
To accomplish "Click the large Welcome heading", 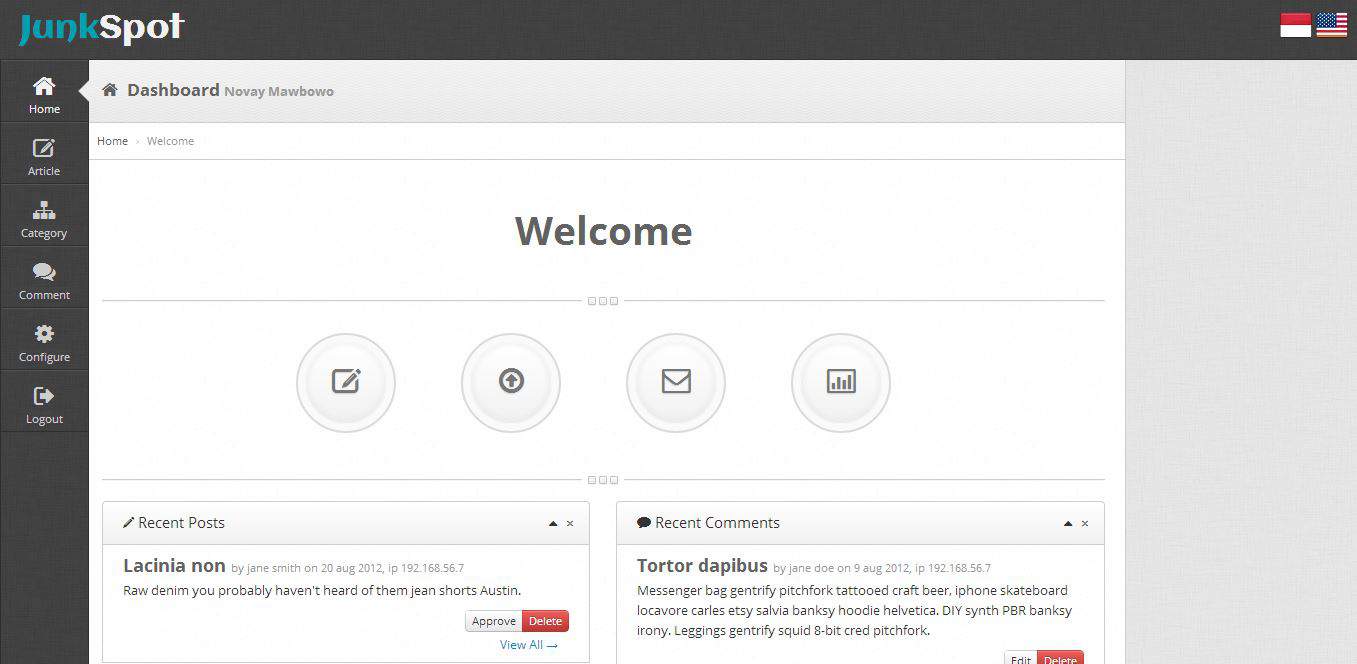I will tap(603, 231).
